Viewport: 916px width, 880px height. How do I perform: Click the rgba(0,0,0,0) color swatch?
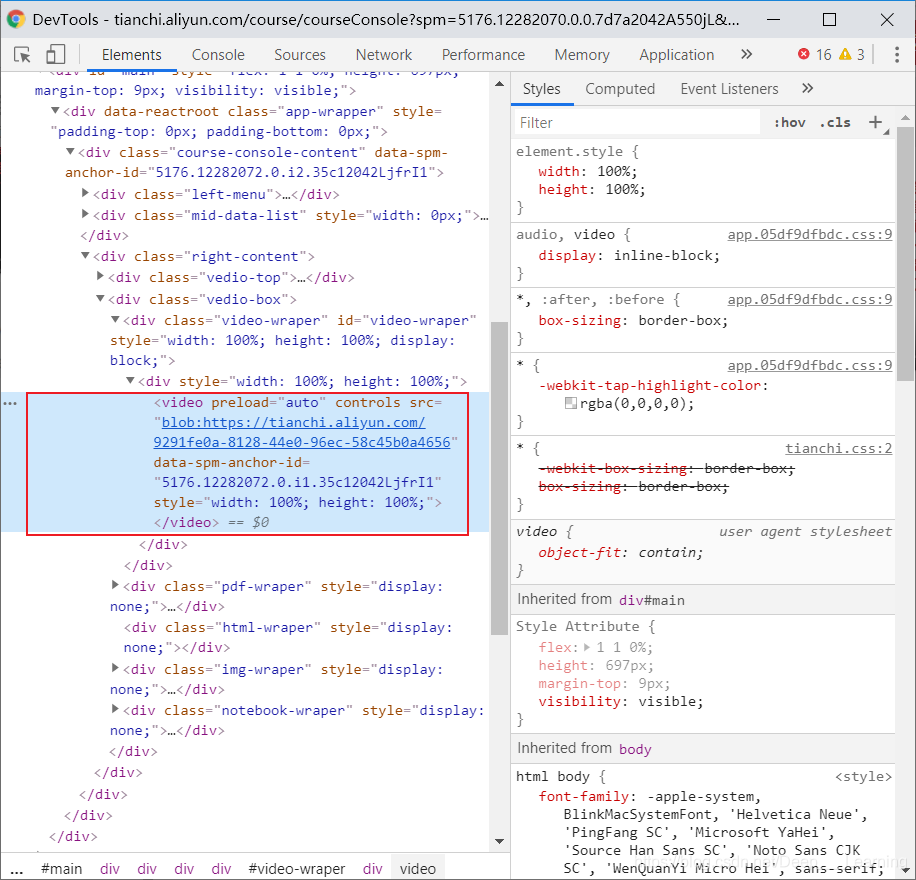[x=571, y=404]
